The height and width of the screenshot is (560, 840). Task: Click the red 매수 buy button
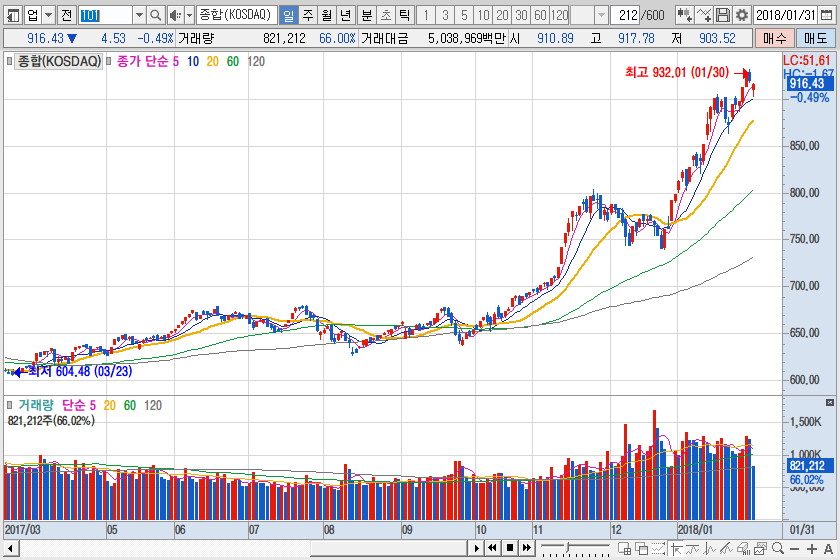click(x=773, y=38)
